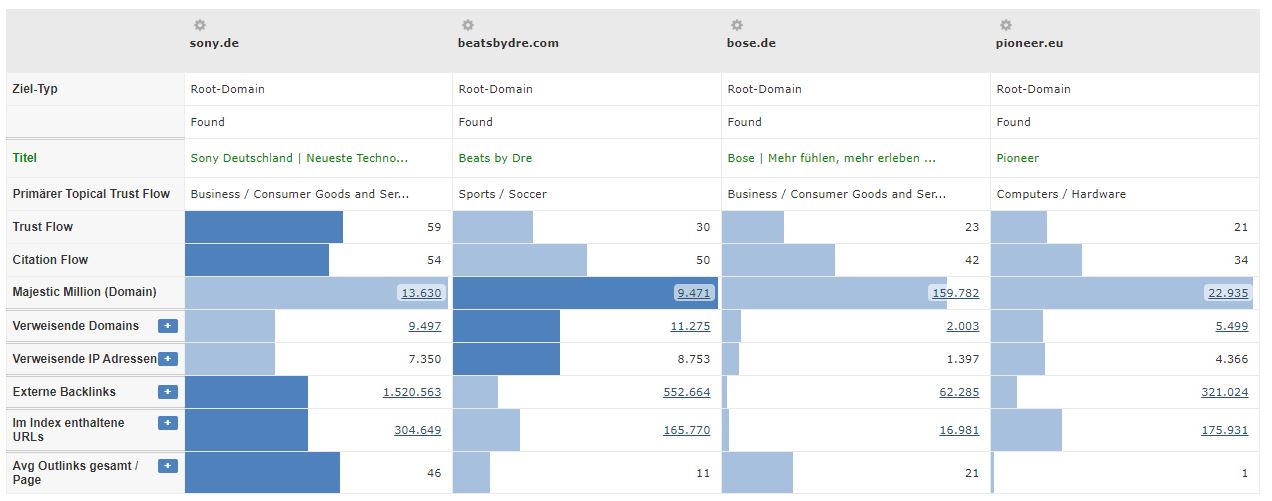The image size is (1272, 501).
Task: Open the gear settings icon above pioneer.eu
Action: pyautogui.click(x=1006, y=25)
